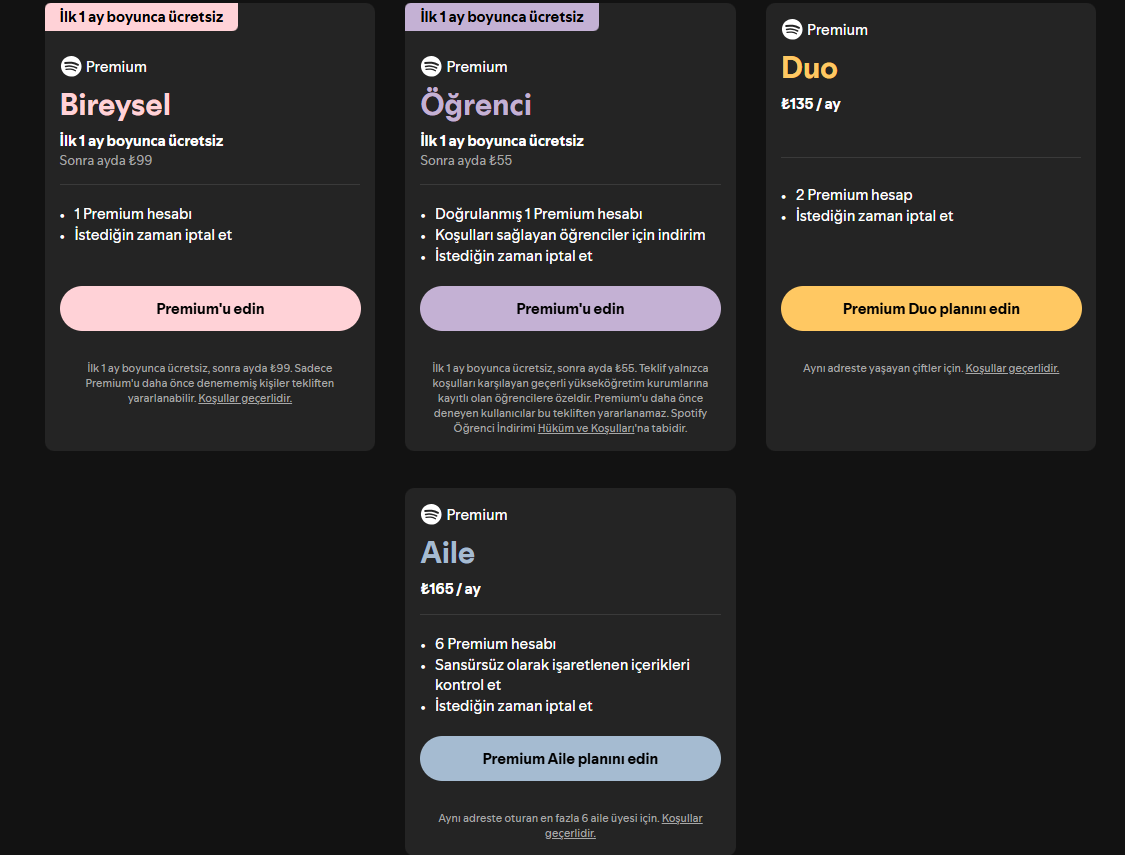Viewport: 1125px width, 855px height.
Task: Click the Bireysel plan title
Action: pos(115,105)
